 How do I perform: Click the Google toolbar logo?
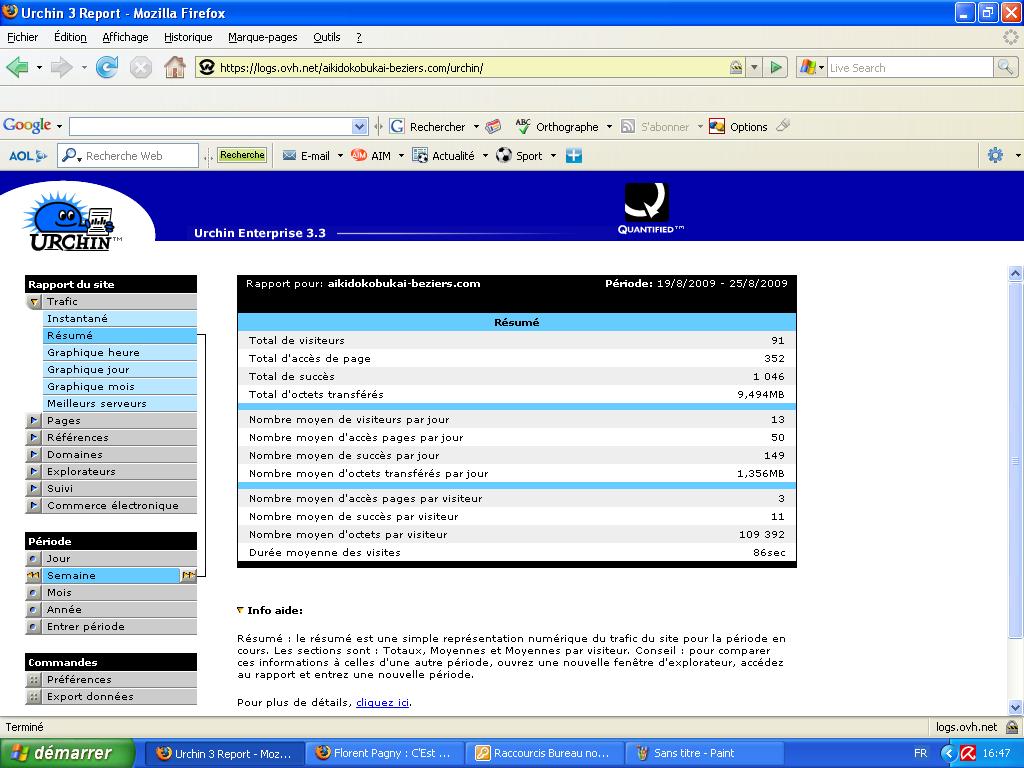pos(27,125)
